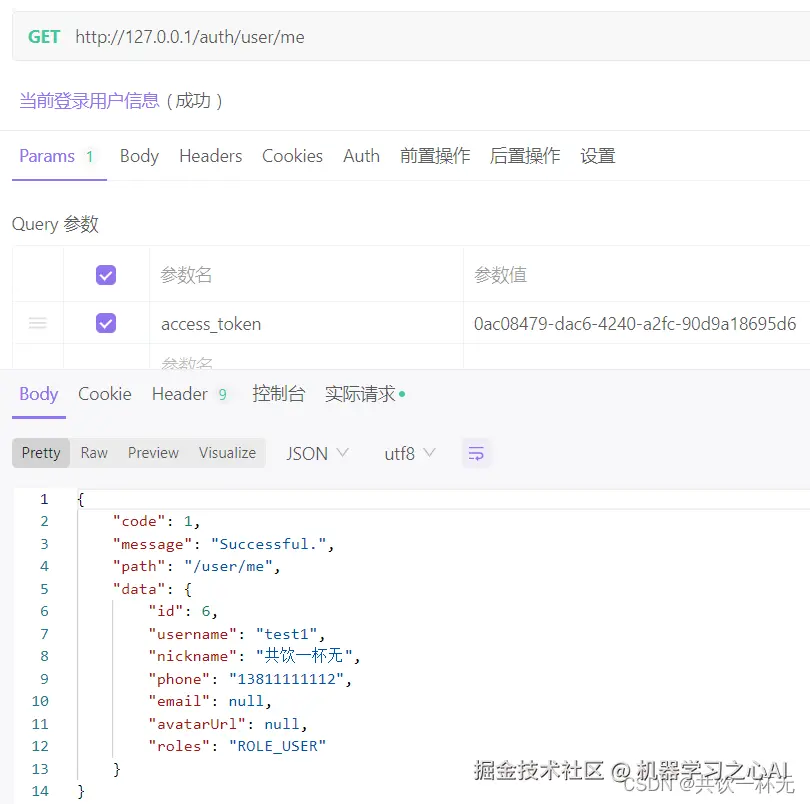Viewport: 810px width, 804px height.
Task: Select the Pretty view button
Action: pyautogui.click(x=41, y=453)
